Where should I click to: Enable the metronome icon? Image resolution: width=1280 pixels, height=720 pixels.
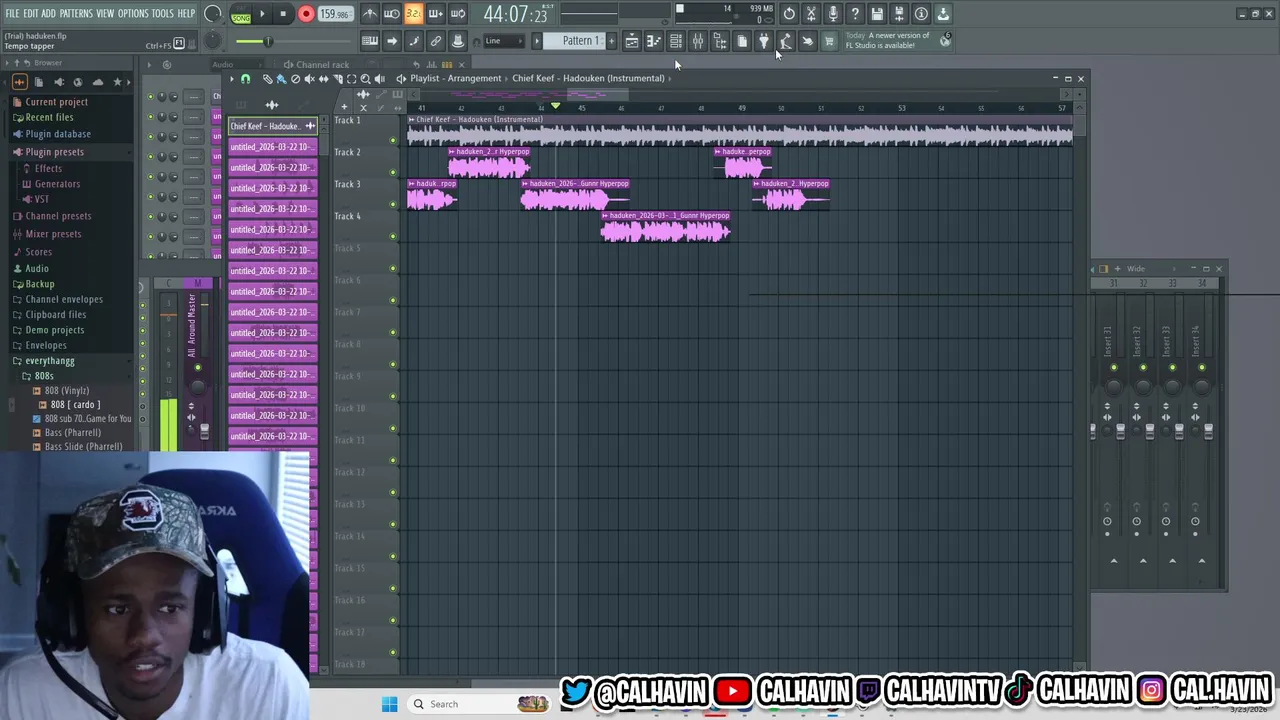click(x=370, y=14)
